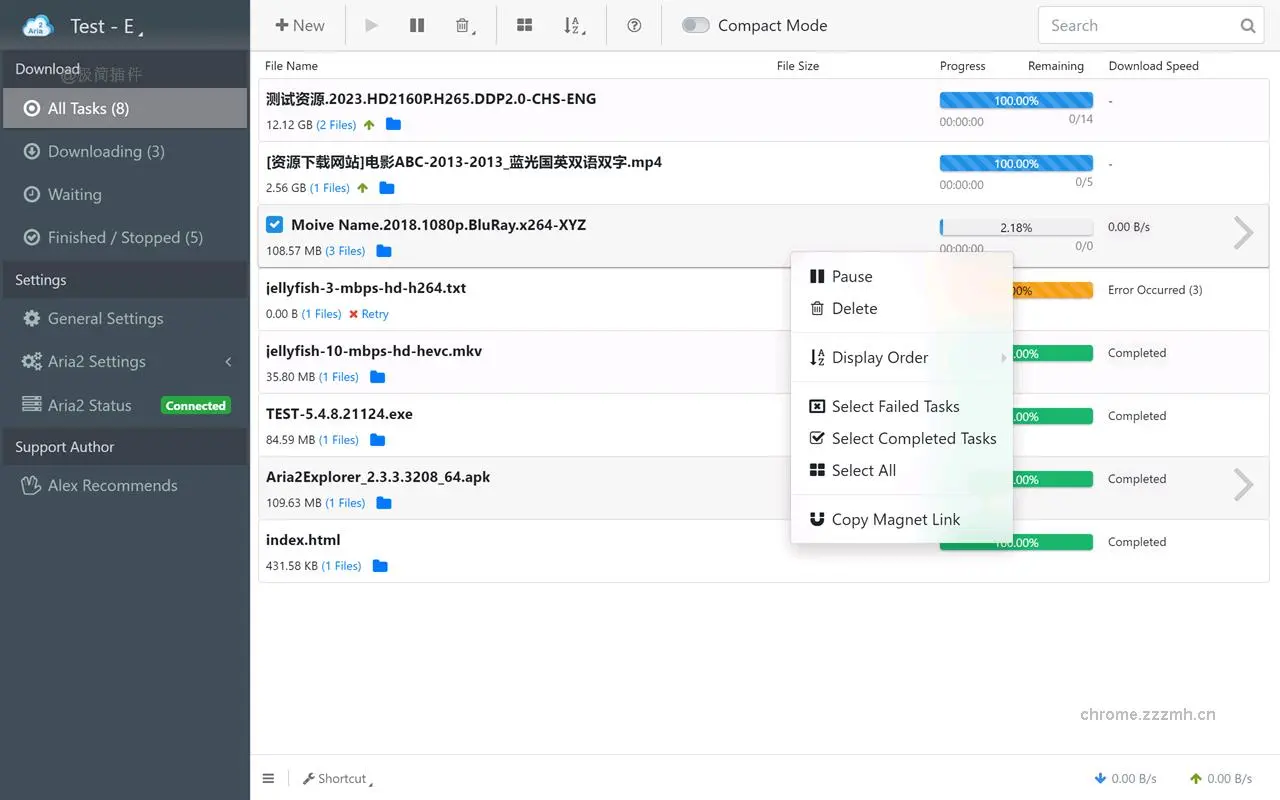Expand the Aria2 Settings submenu

pyautogui.click(x=124, y=361)
